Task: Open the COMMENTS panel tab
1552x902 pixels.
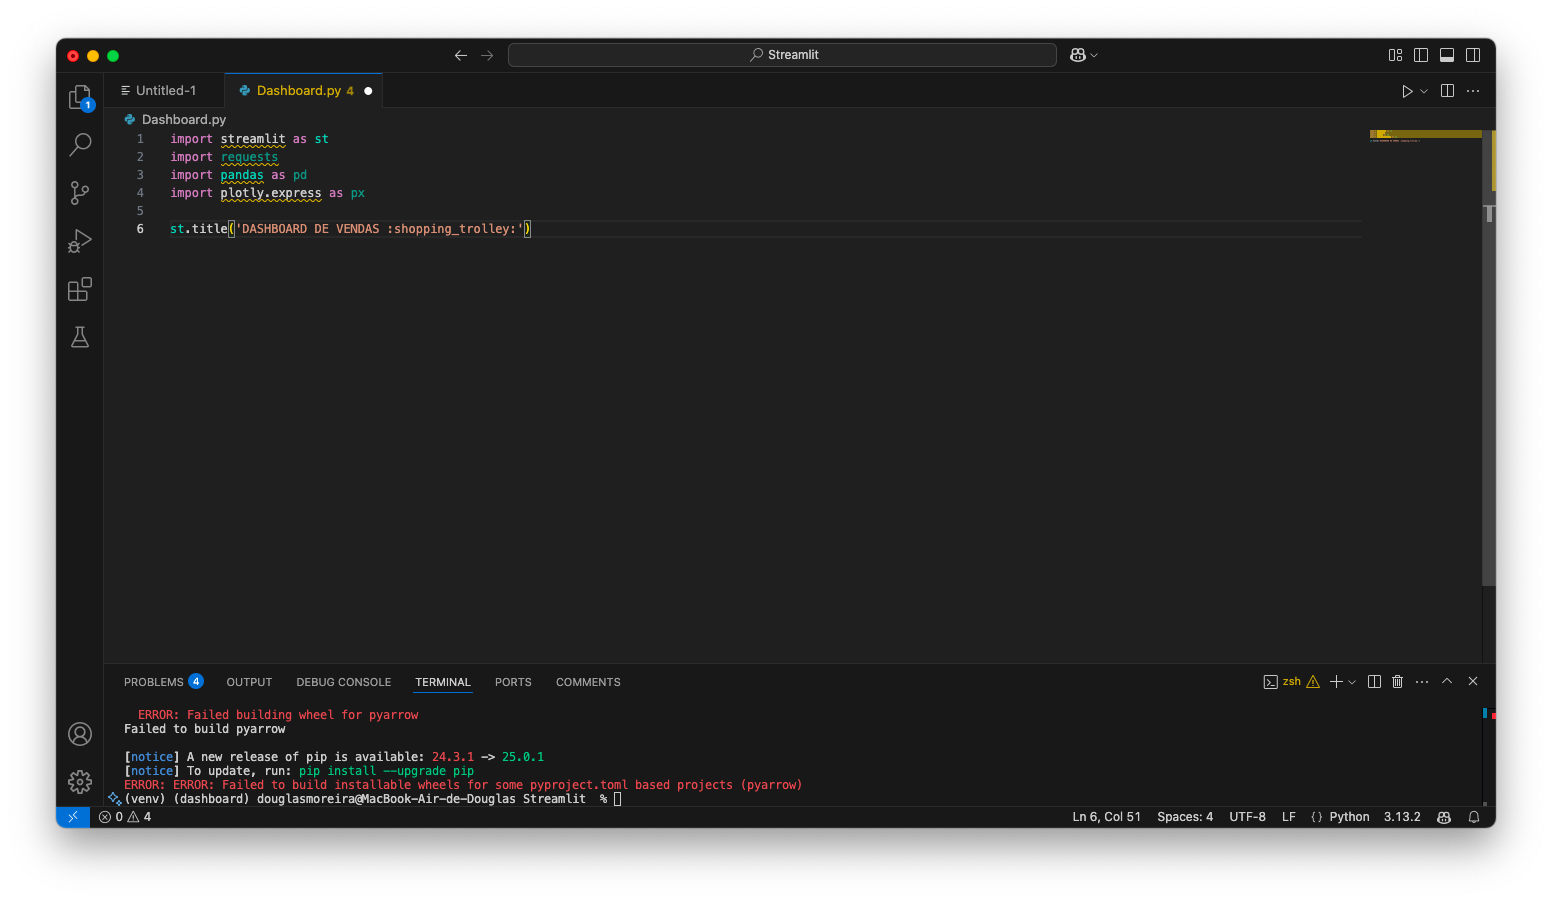Action: click(588, 682)
